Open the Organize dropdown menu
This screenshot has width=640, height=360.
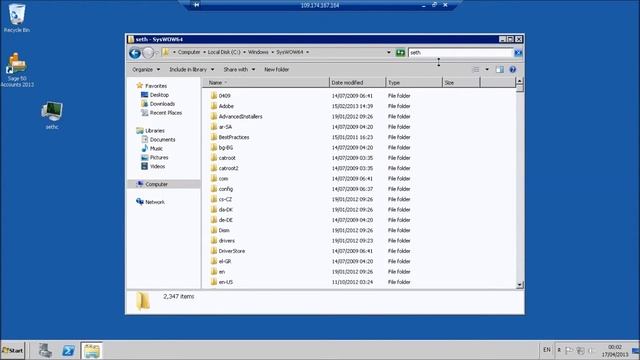coord(146,70)
